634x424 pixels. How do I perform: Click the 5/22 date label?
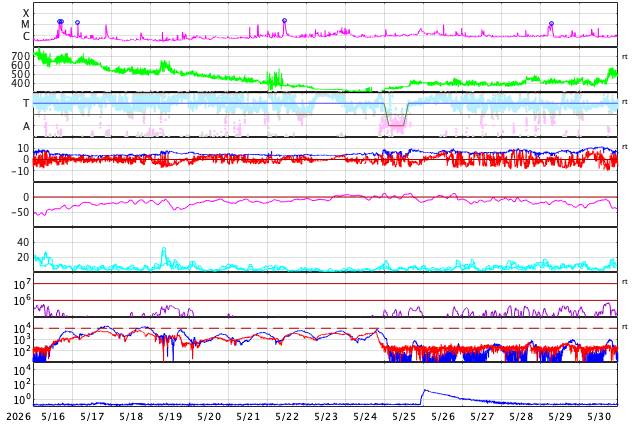point(287,417)
